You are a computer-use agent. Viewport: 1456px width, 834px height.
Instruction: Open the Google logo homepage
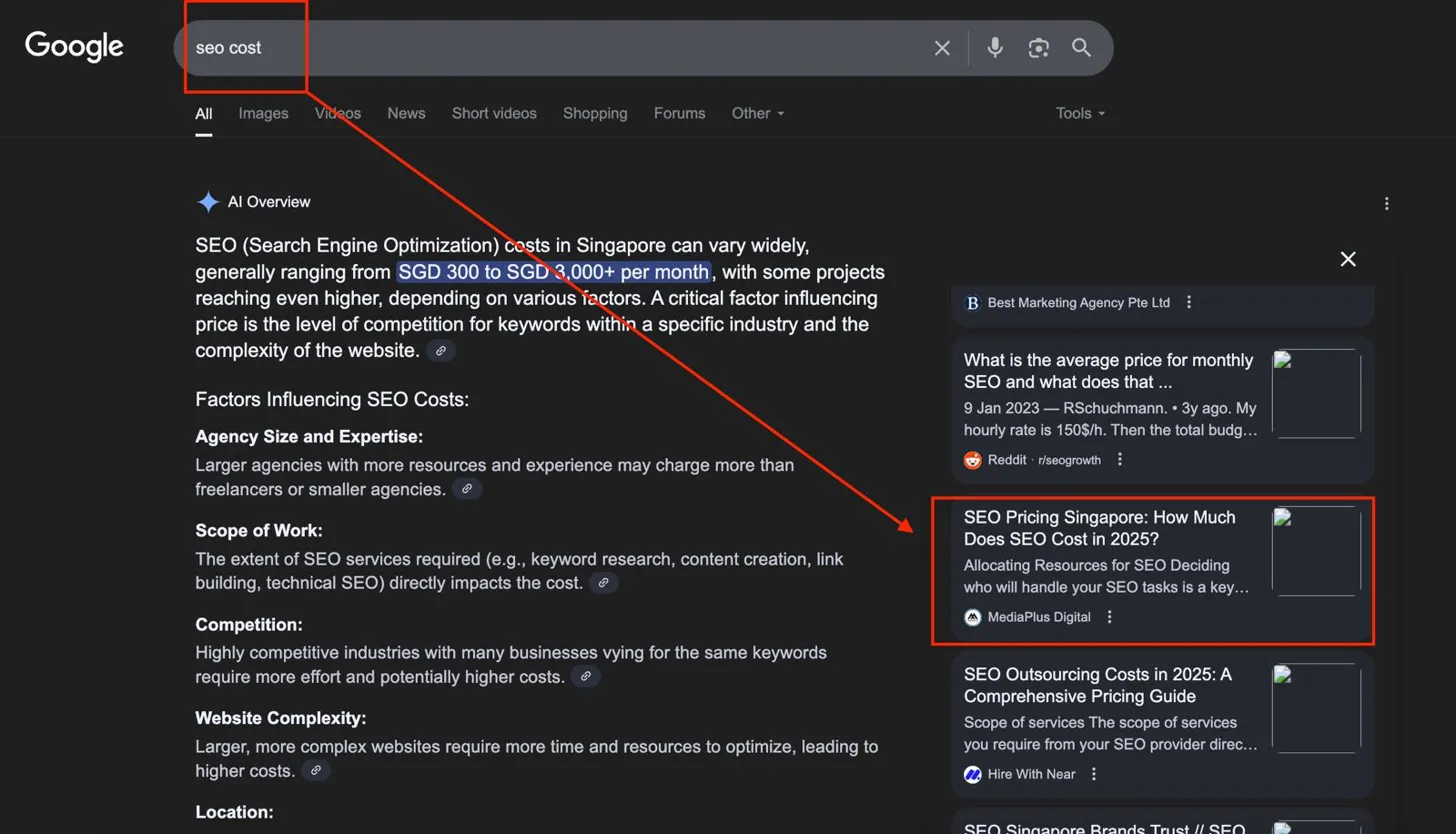pos(74,47)
